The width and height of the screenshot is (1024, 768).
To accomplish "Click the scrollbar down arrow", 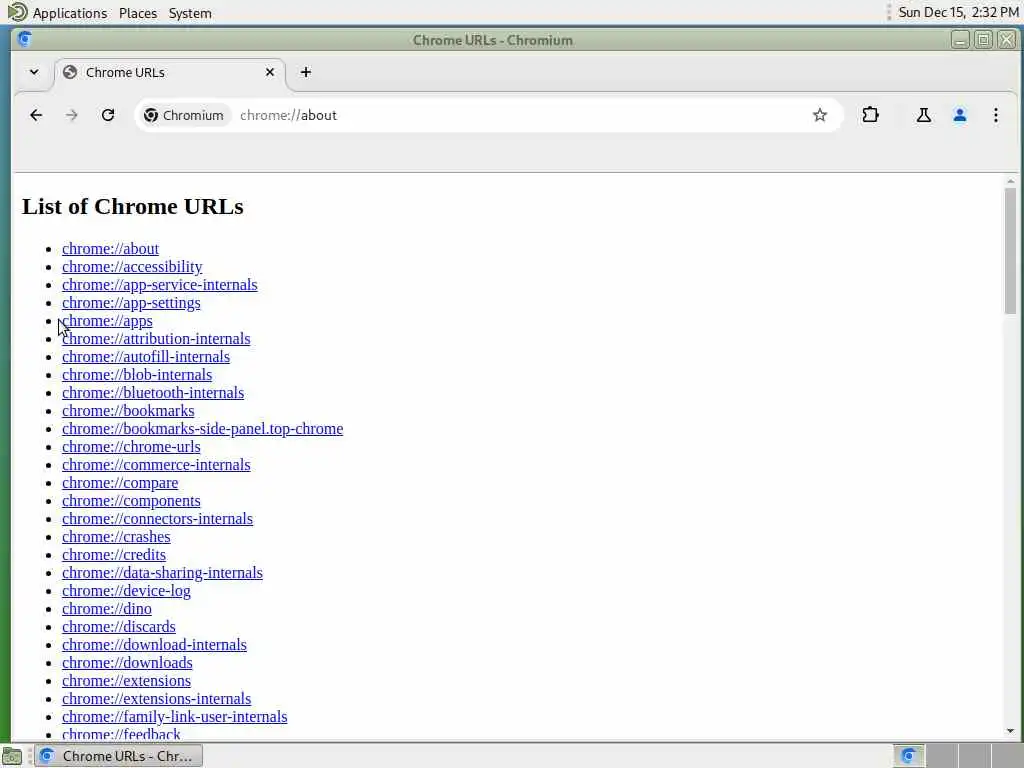I will coord(1010,731).
